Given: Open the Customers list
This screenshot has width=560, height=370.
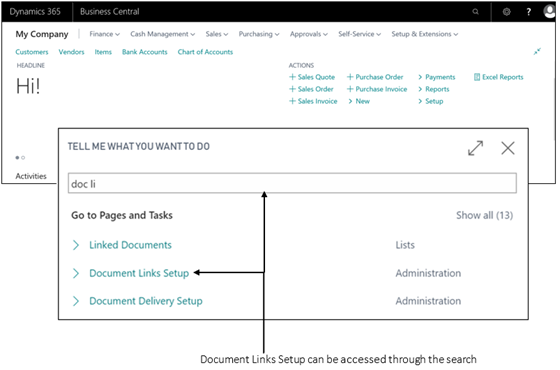Looking at the screenshot, I should coord(32,52).
